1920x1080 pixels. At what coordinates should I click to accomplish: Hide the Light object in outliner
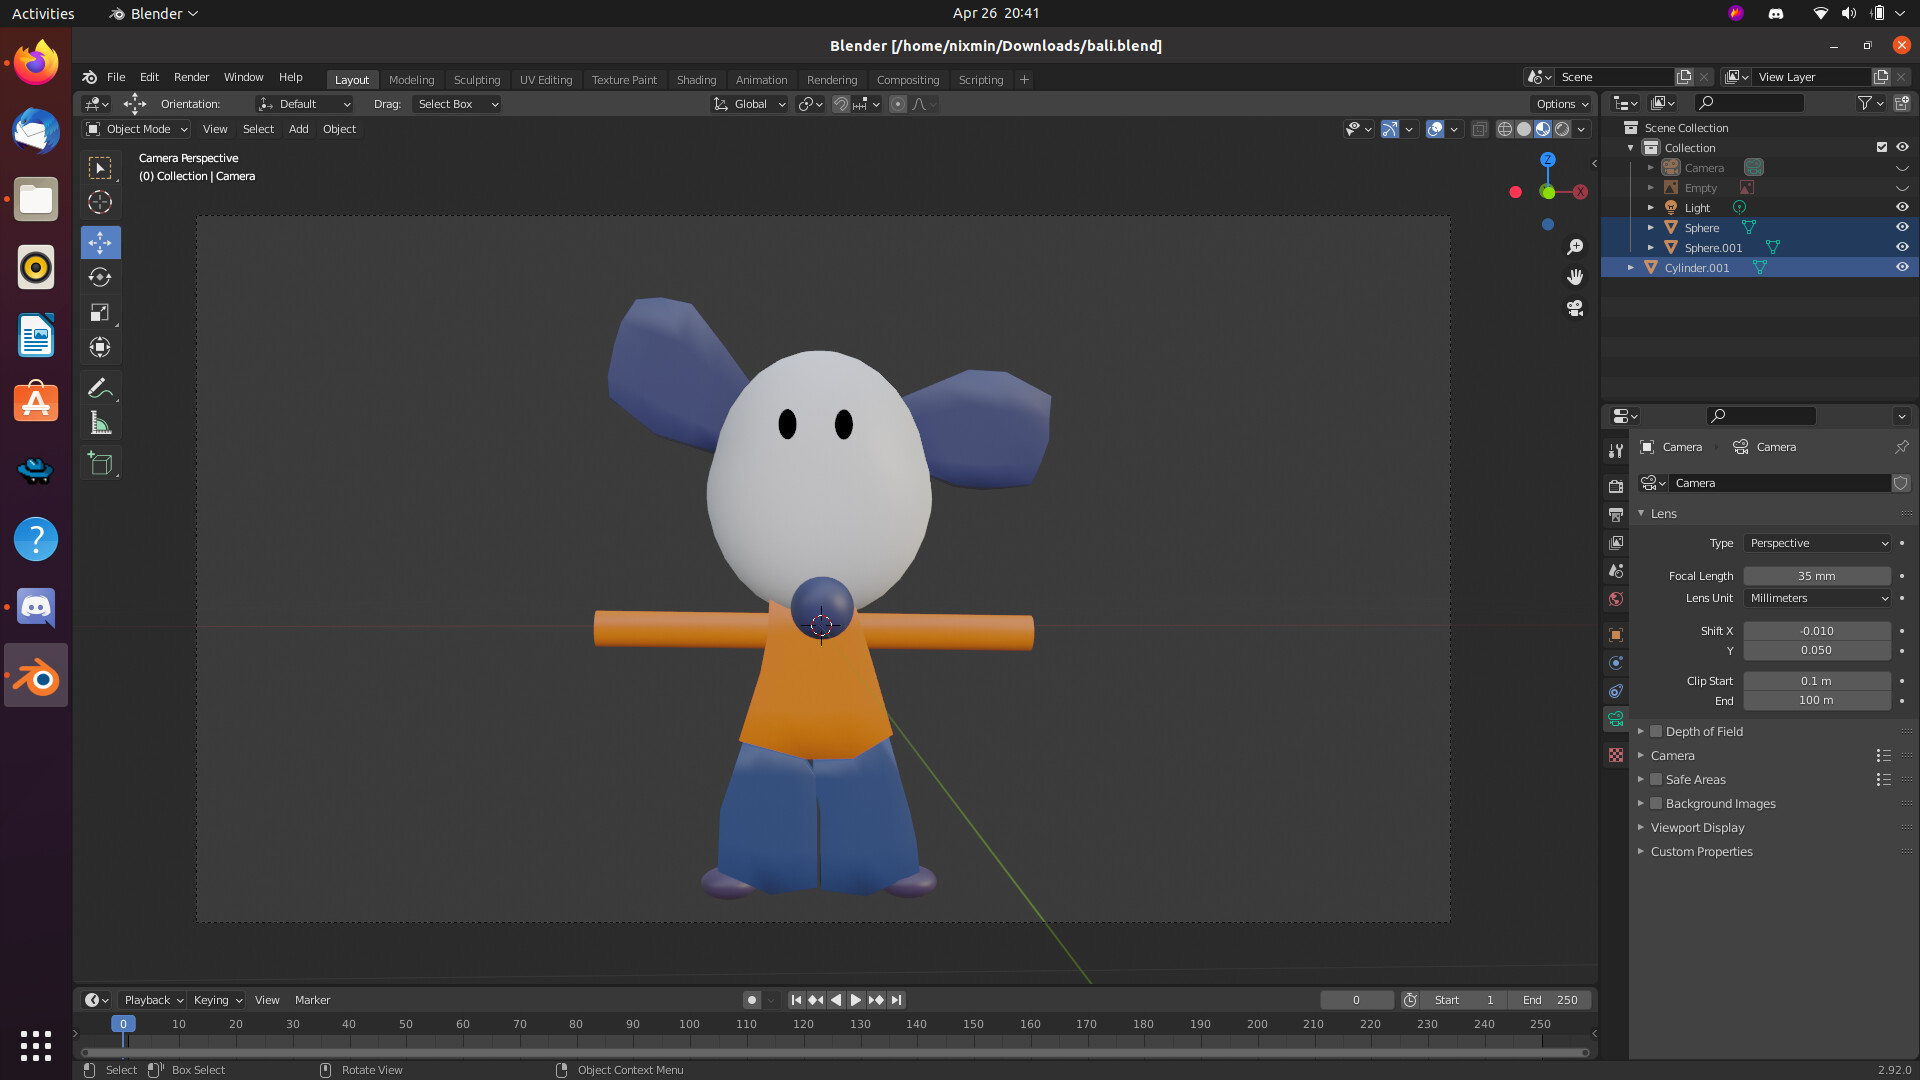(x=1902, y=207)
